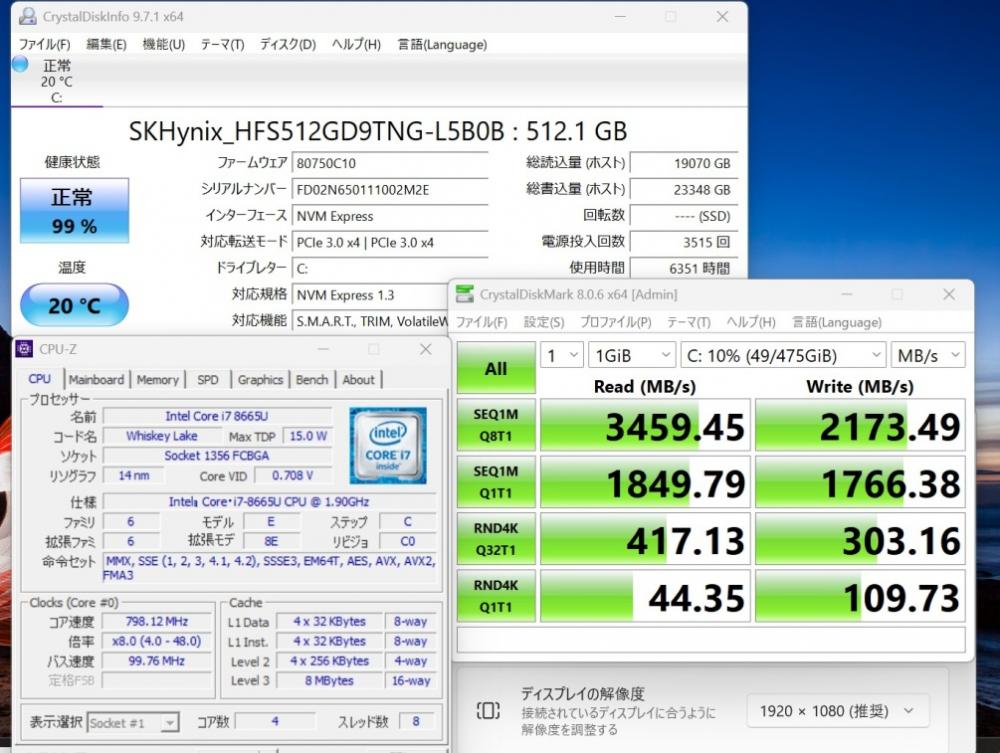This screenshot has width=1000, height=753.
Task: Switch to Mainboard tab in CPU-Z
Action: (x=96, y=379)
